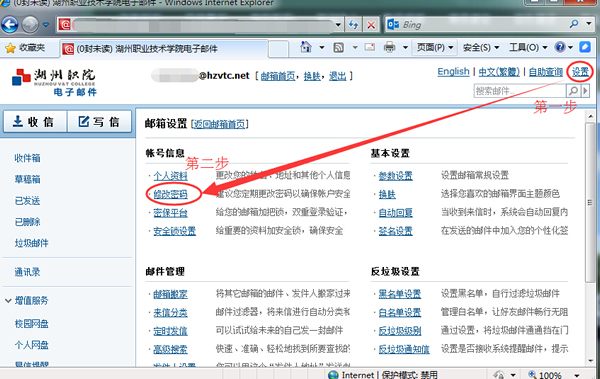Click the Read Mail envelope toolbar icon
Screen dimensions: 600x379
click(x=370, y=47)
